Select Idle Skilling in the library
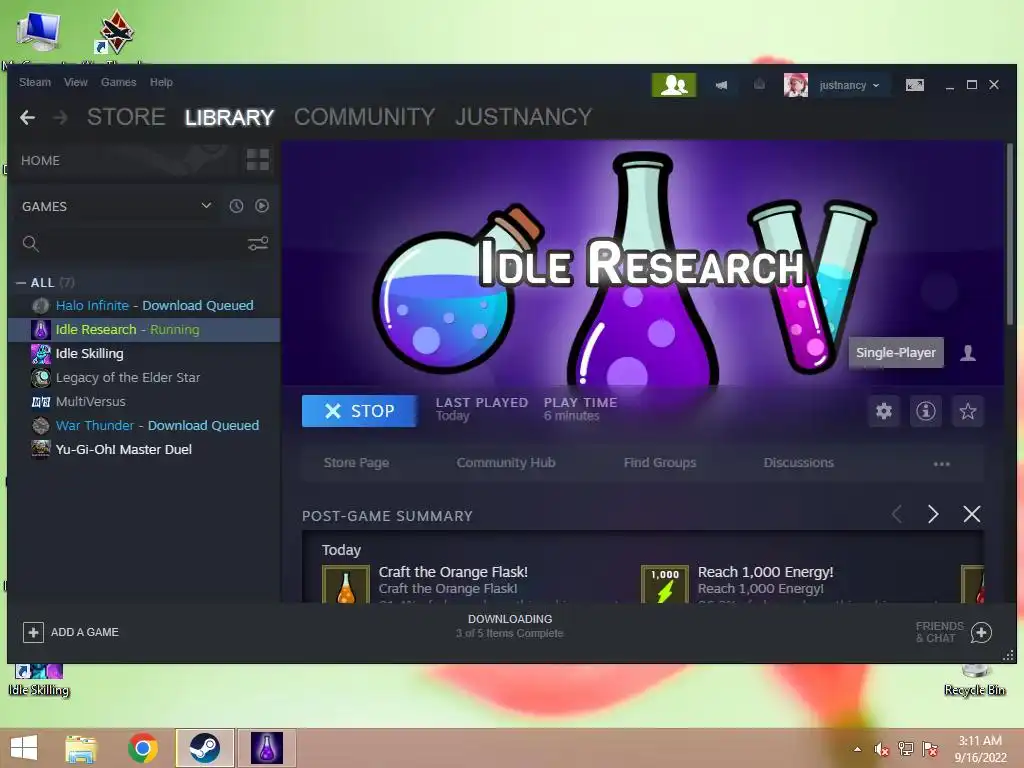The height and width of the screenshot is (768, 1024). 144,353
